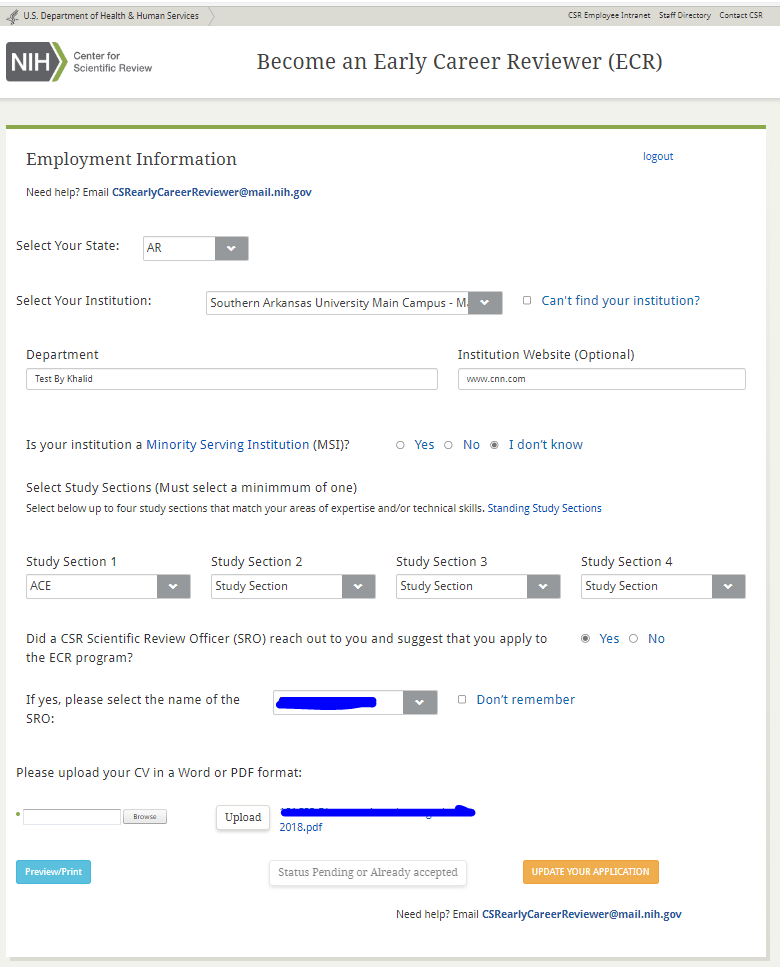Select Yes for Minority Serving Institution
780x967 pixels.
coord(401,445)
